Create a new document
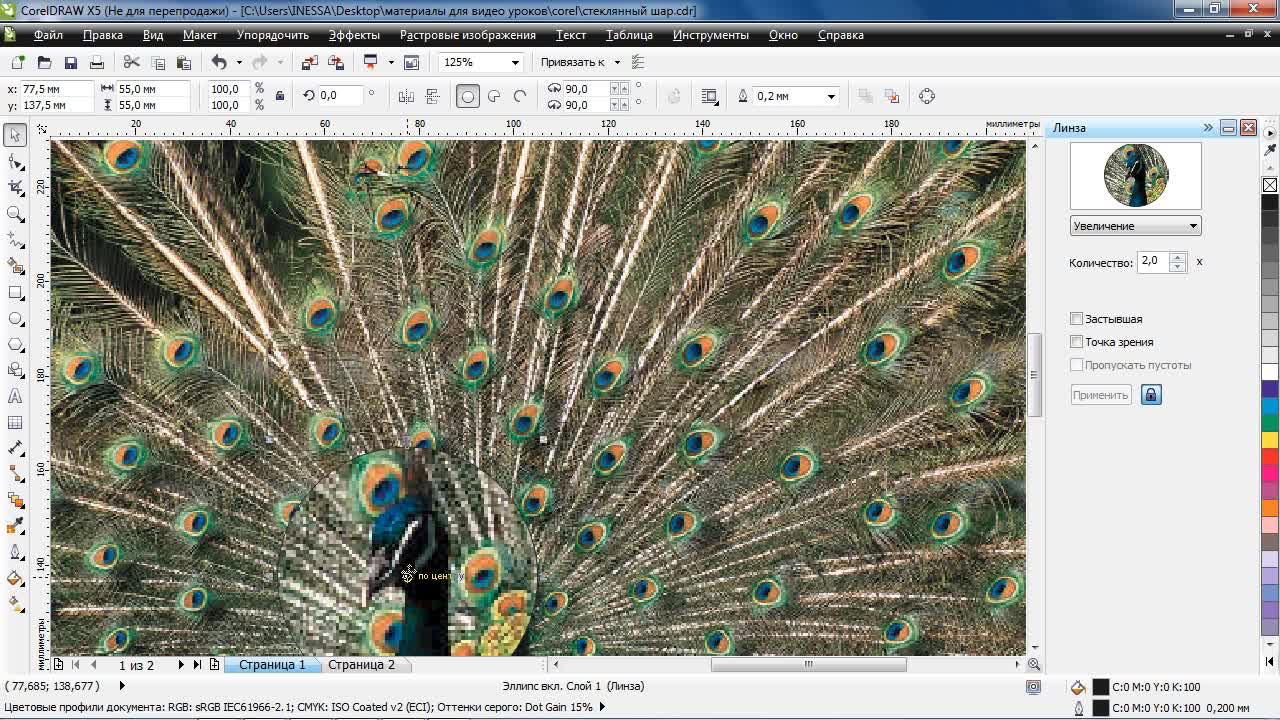1280x720 pixels. coord(18,62)
